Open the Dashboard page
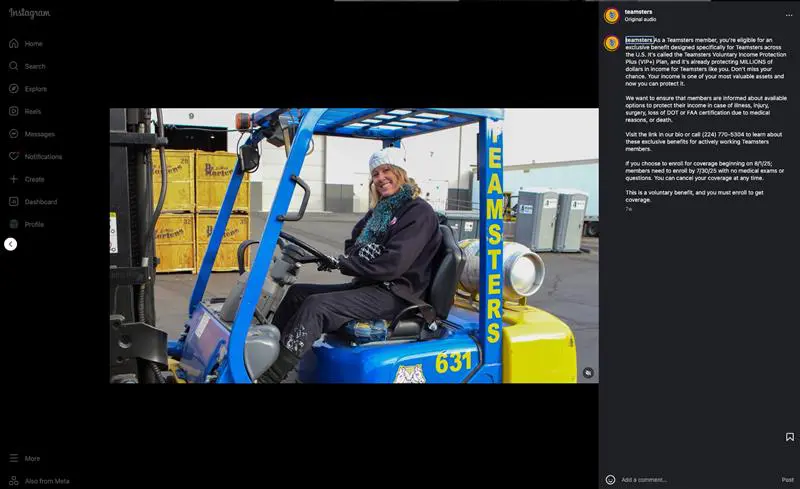This screenshot has width=800, height=489. click(x=14, y=202)
